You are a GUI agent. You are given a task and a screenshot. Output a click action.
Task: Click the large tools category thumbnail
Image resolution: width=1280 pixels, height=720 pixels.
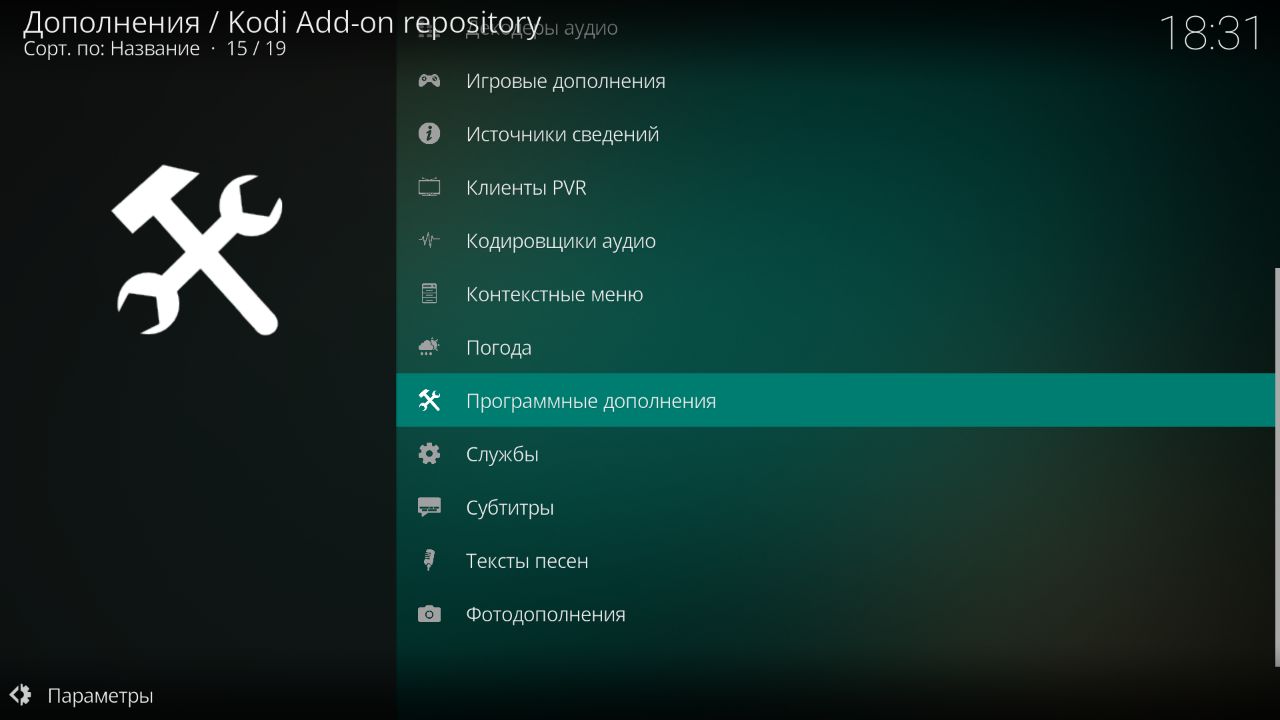tap(197, 250)
